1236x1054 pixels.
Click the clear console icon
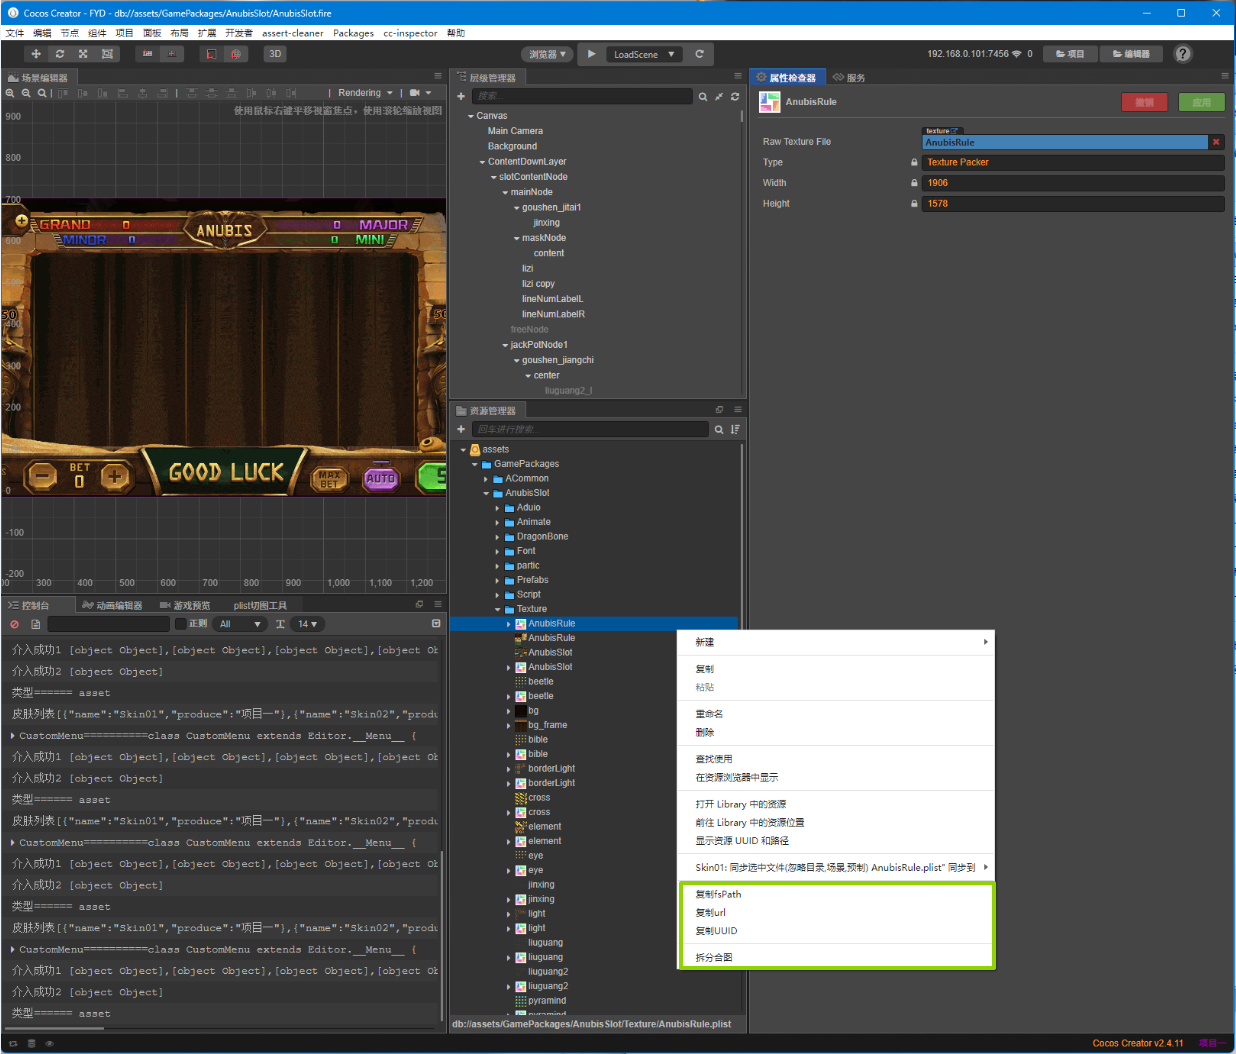pos(14,624)
